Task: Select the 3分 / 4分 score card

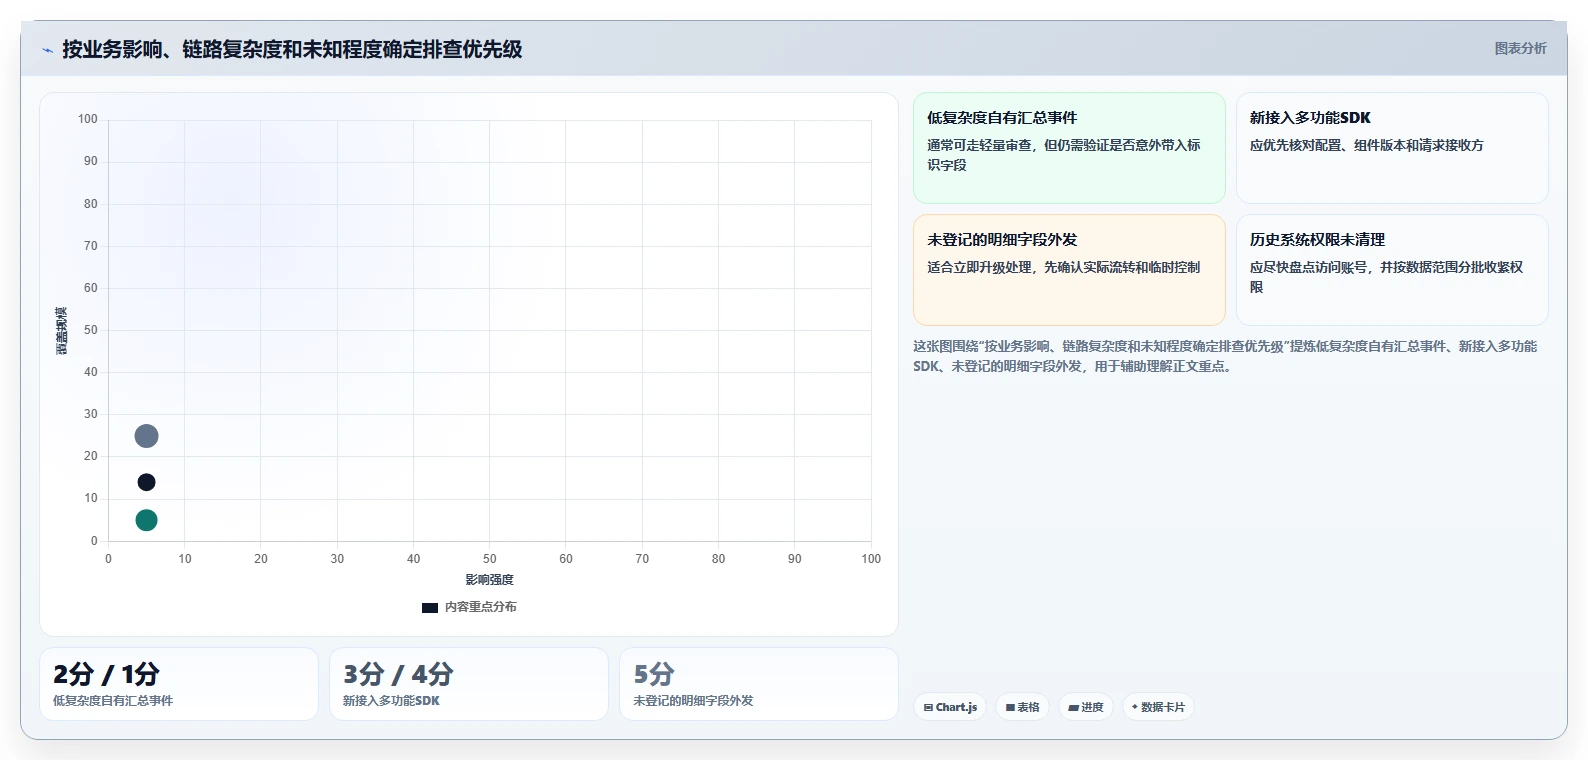Action: tap(469, 684)
